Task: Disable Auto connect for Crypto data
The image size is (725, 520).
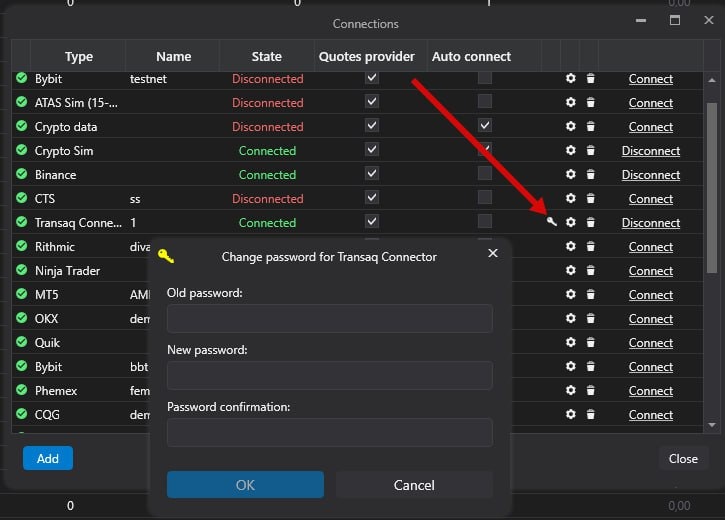Action: 485,125
